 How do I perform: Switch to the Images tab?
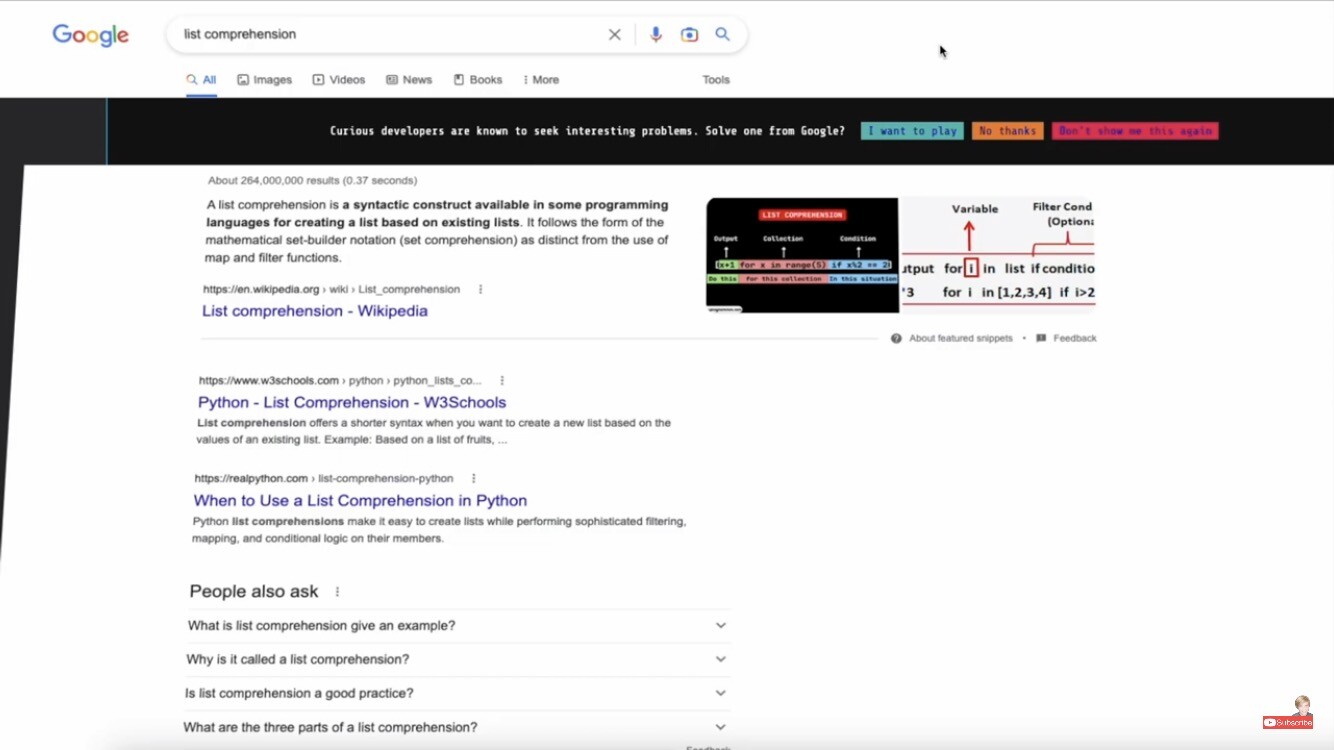[x=264, y=80]
